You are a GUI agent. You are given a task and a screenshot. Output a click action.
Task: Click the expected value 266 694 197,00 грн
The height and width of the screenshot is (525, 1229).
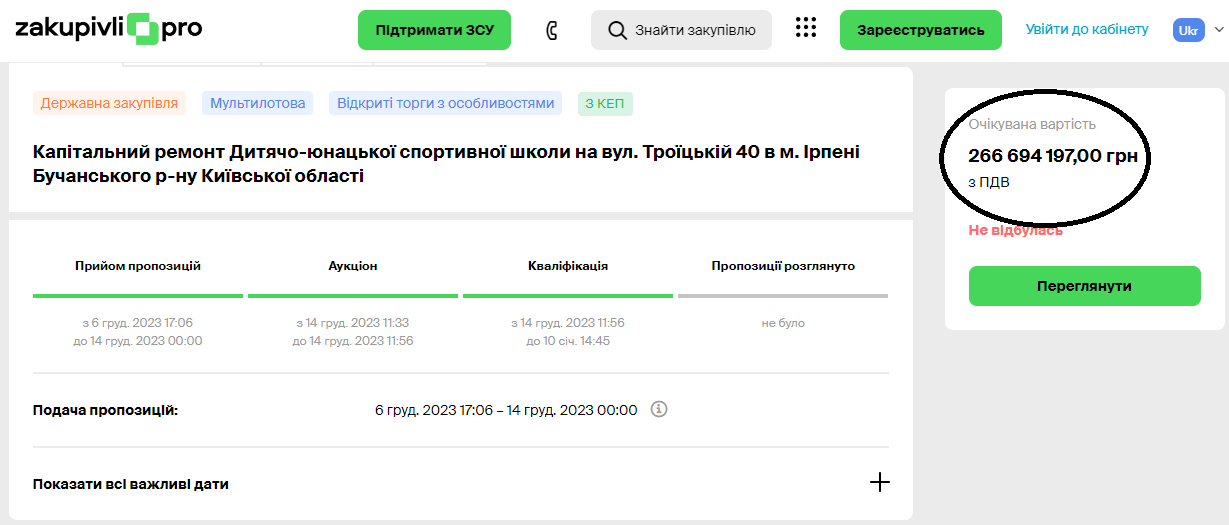pyautogui.click(x=1053, y=156)
